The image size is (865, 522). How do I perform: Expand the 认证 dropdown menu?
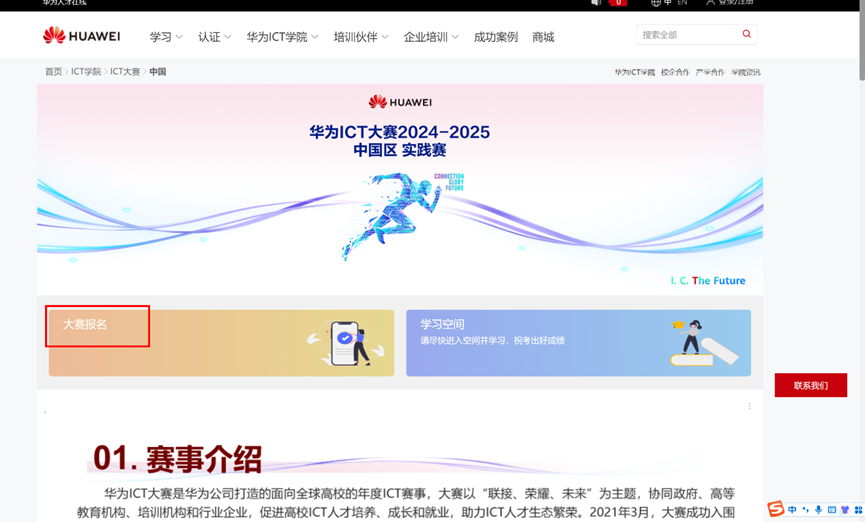214,37
